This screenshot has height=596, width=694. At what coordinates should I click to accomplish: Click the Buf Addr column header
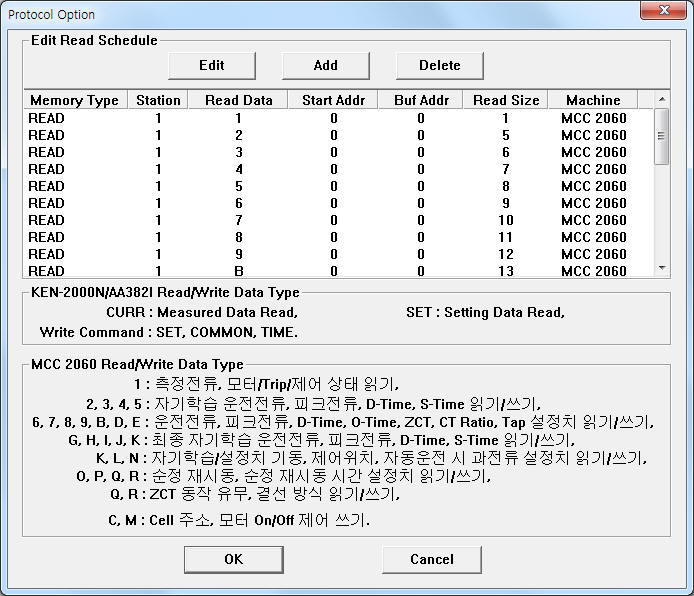click(x=421, y=100)
